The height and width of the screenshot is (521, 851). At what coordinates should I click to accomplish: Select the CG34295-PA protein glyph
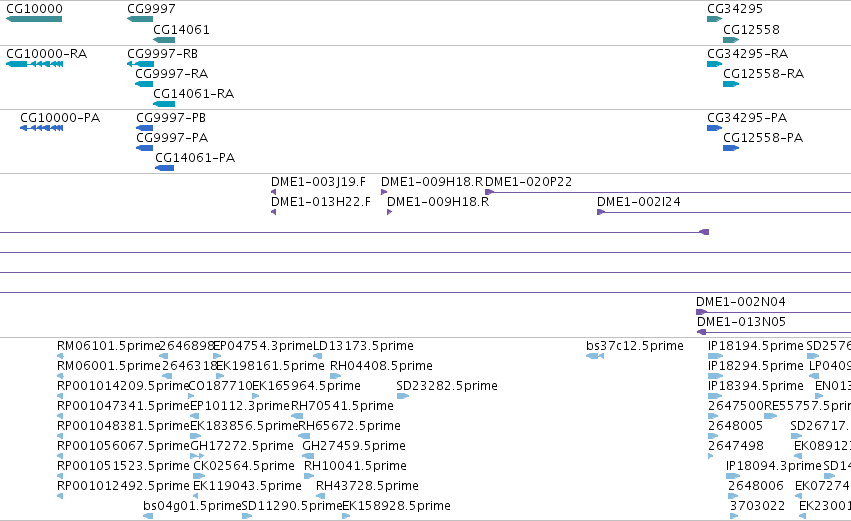(714, 128)
